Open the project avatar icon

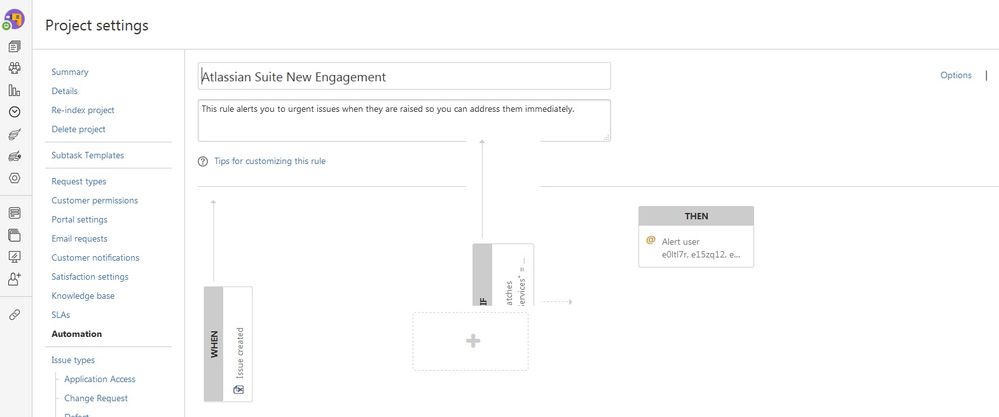pyautogui.click(x=14, y=19)
